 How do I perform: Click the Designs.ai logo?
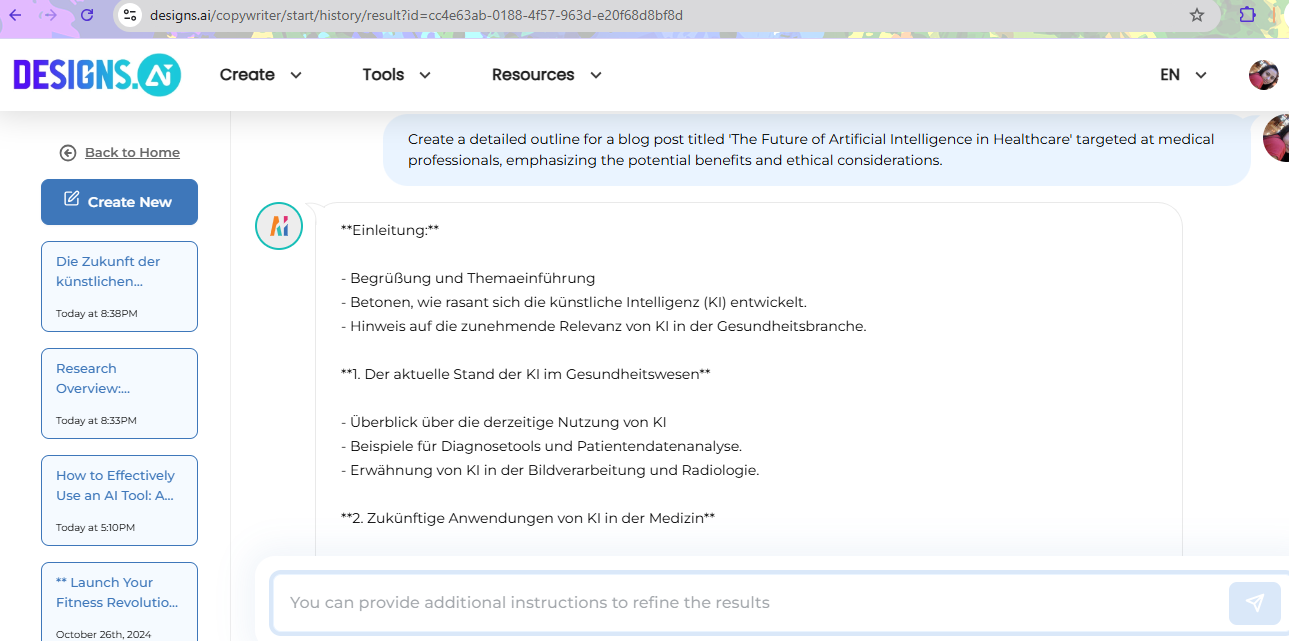pos(96,74)
